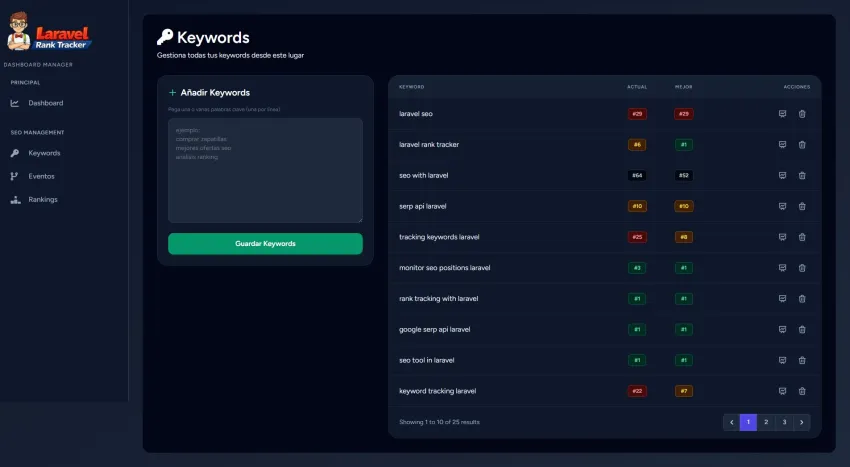Click the key icon beside Keywords in the sidebar
850x467 pixels.
[15, 153]
